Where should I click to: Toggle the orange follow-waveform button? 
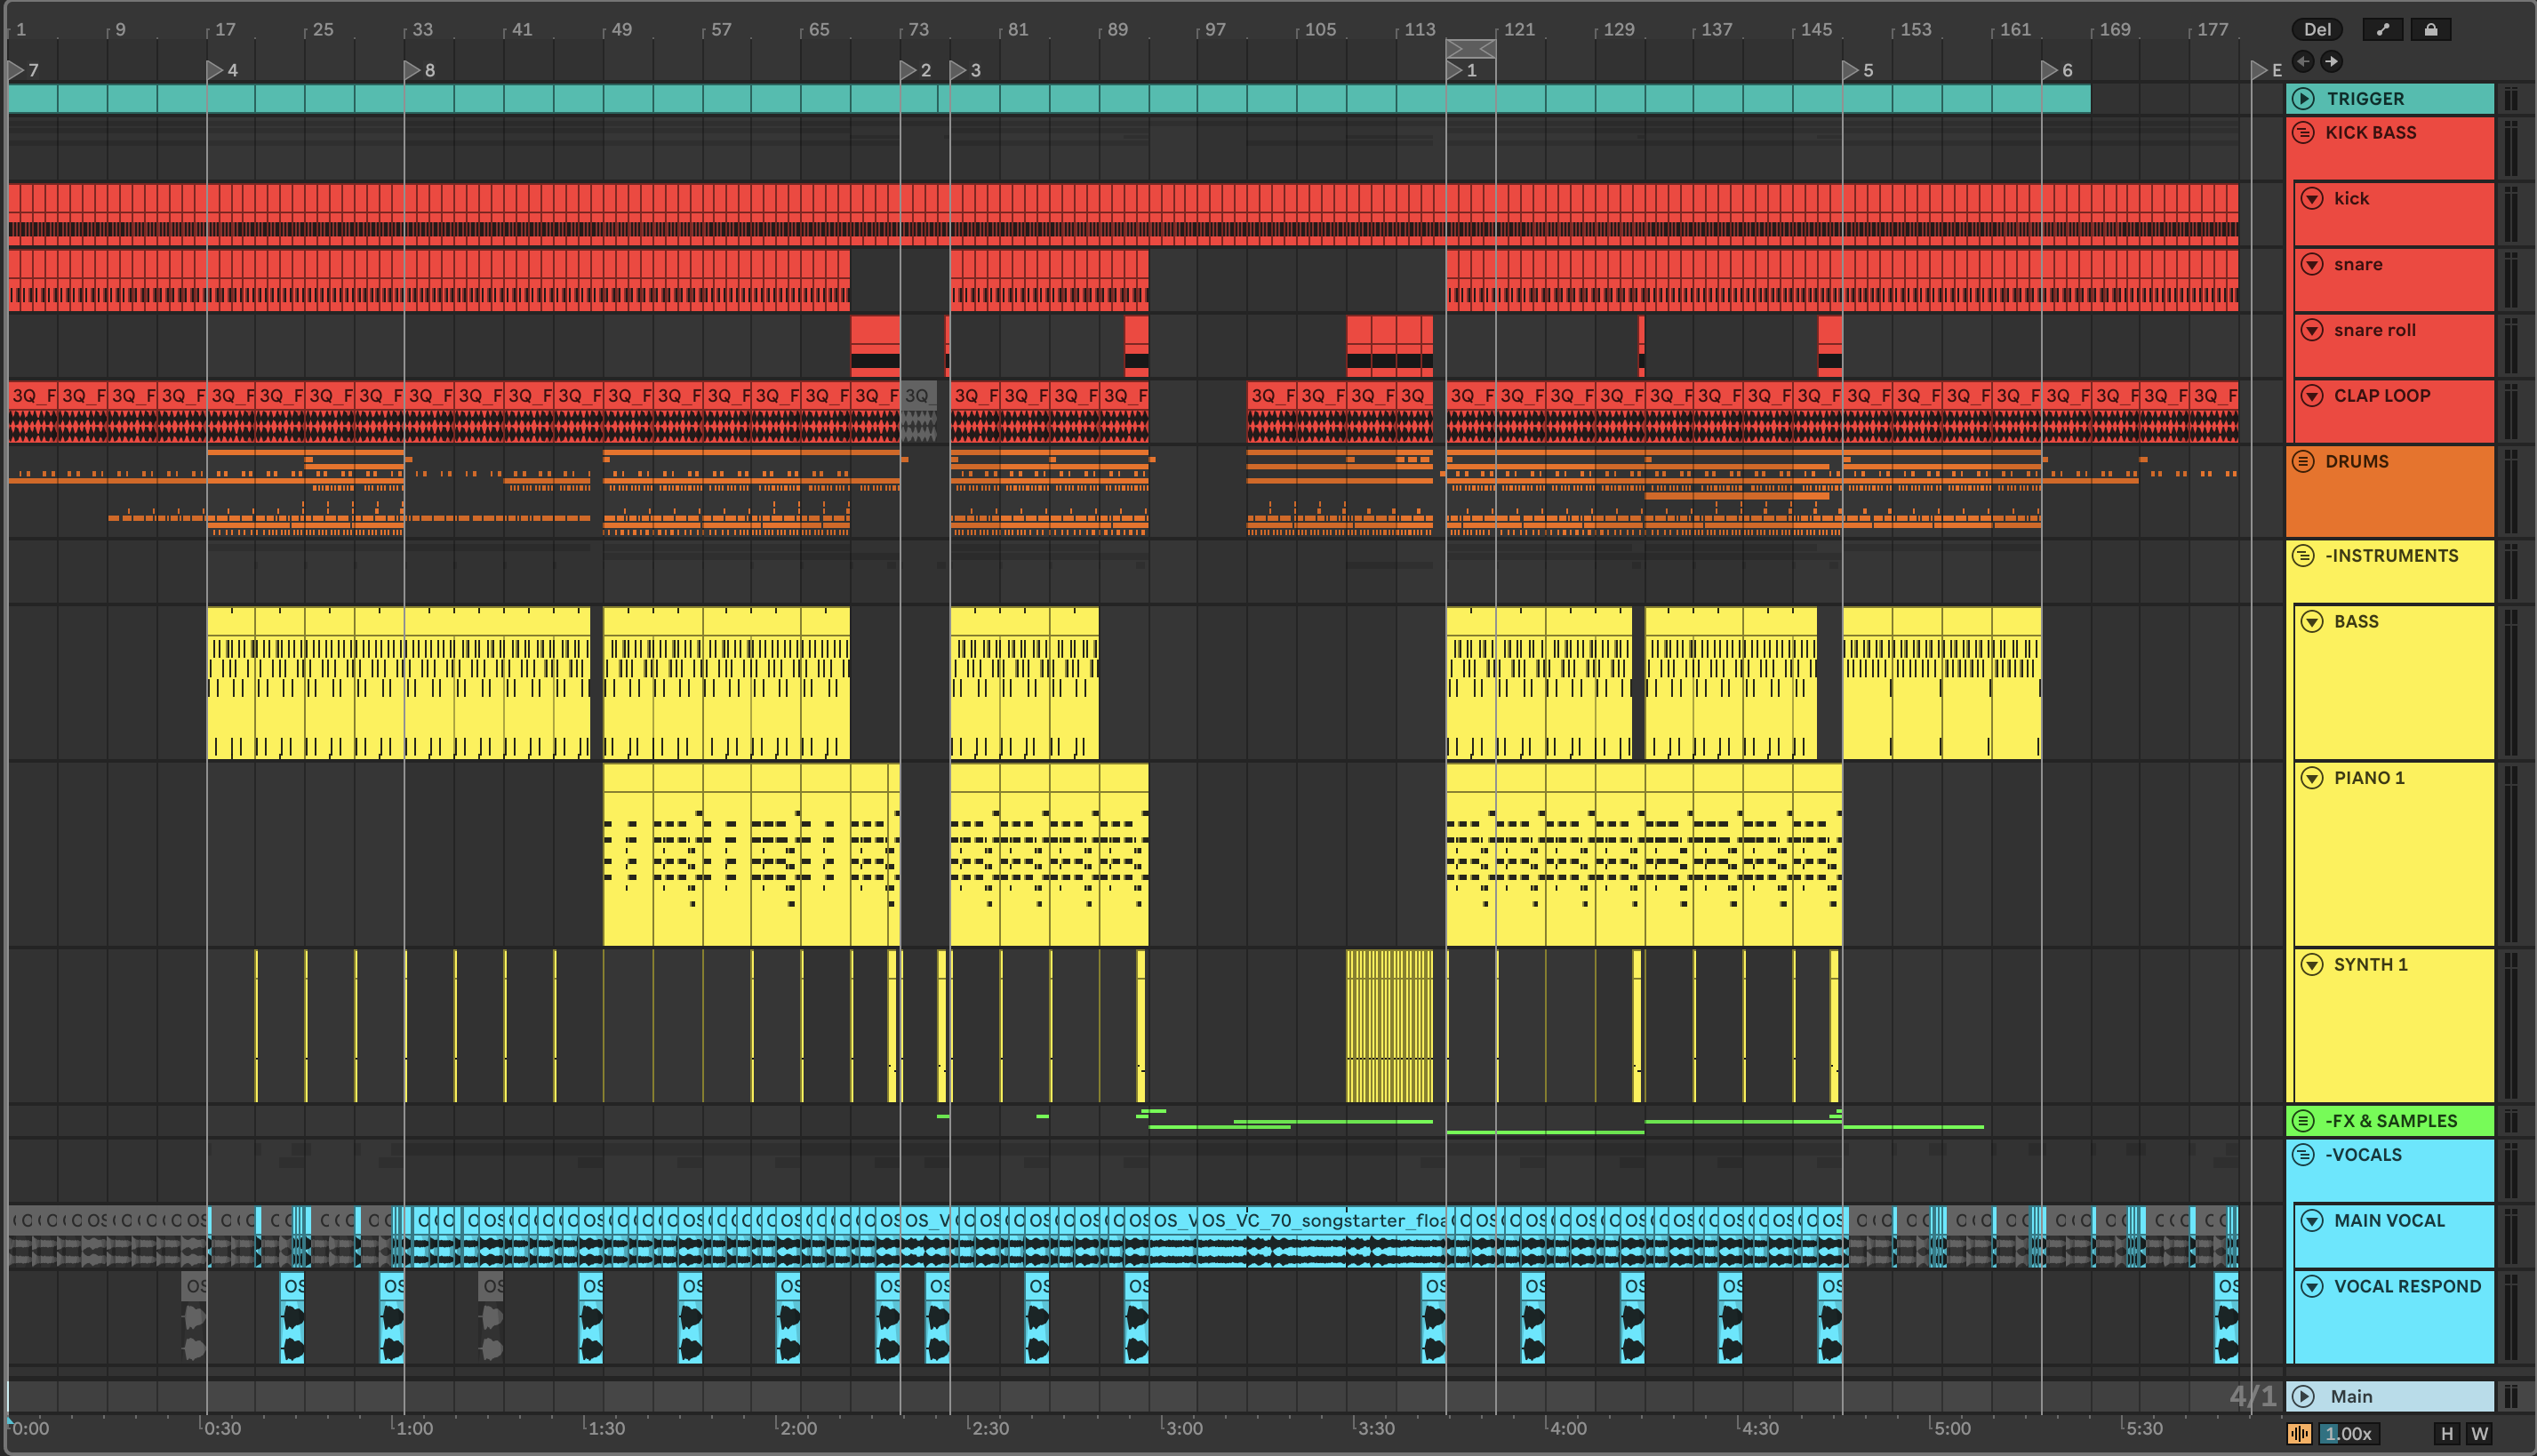pyautogui.click(x=2299, y=1433)
